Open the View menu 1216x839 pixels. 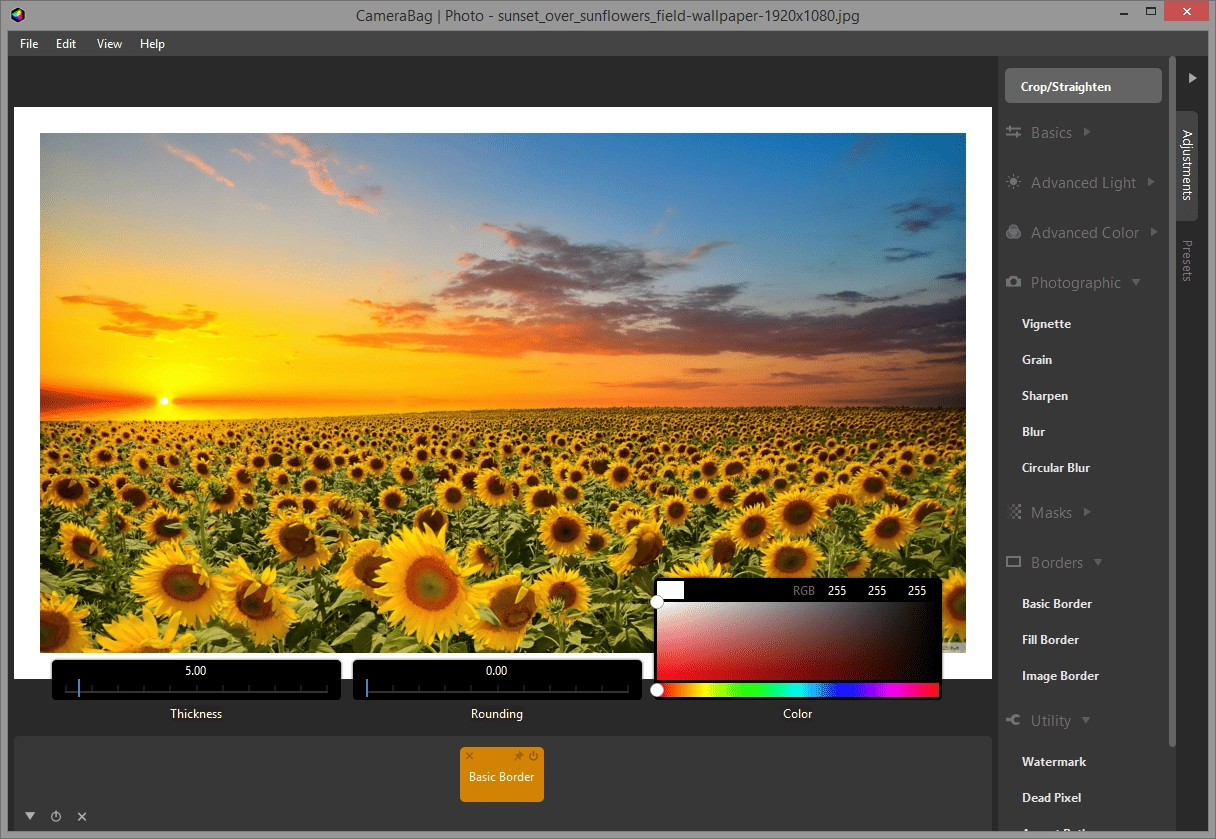[x=110, y=44]
